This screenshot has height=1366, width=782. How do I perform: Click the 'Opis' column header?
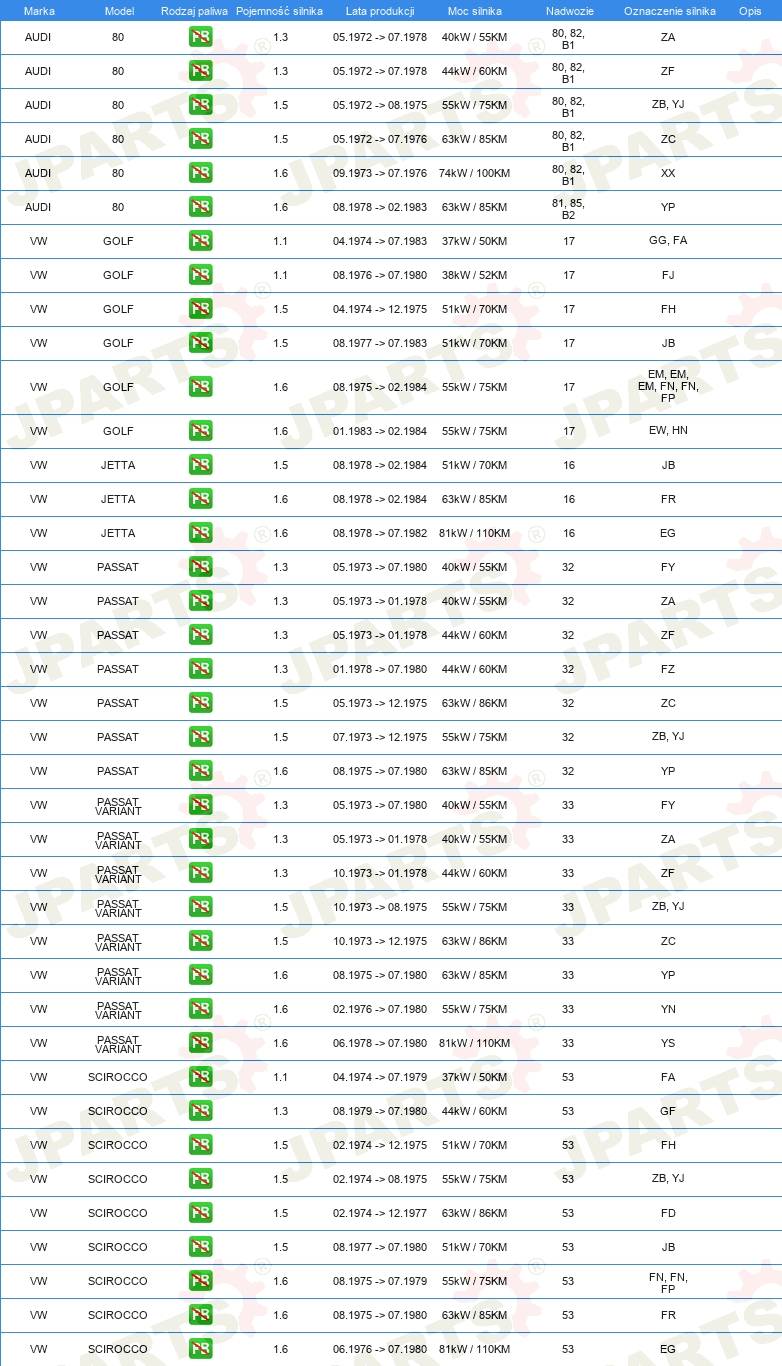click(750, 10)
